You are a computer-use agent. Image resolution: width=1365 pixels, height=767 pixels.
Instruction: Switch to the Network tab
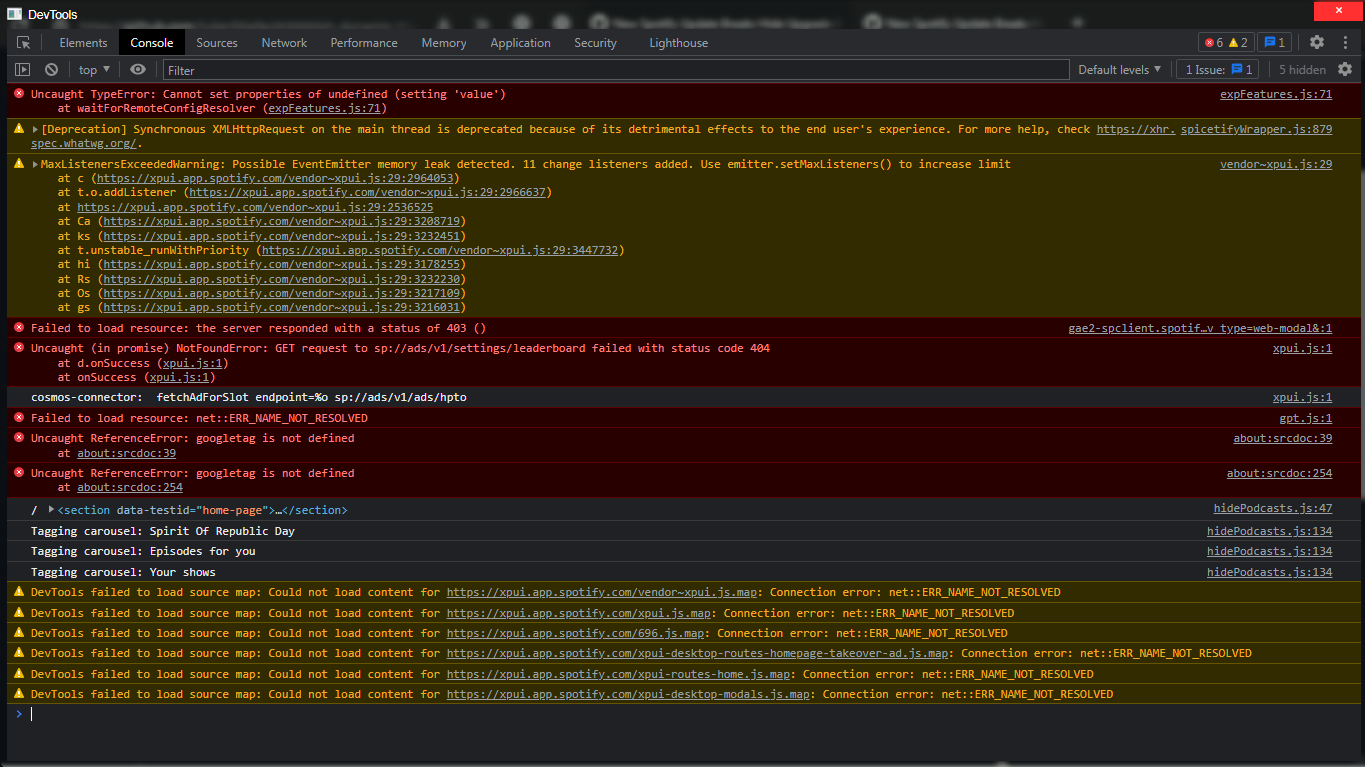coord(284,42)
